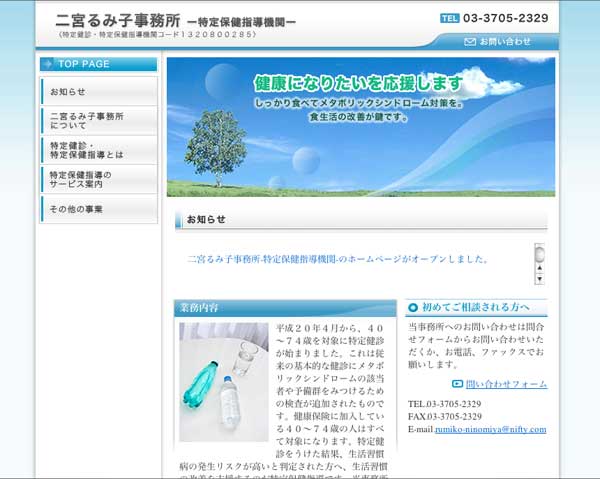Click the water bottles photo thumbnail
The width and height of the screenshot is (600, 479).
click(224, 381)
